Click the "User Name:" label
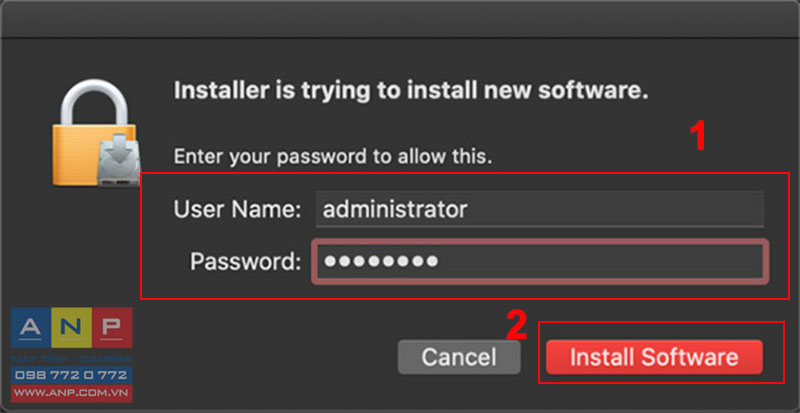The width and height of the screenshot is (800, 413). pyautogui.click(x=237, y=209)
